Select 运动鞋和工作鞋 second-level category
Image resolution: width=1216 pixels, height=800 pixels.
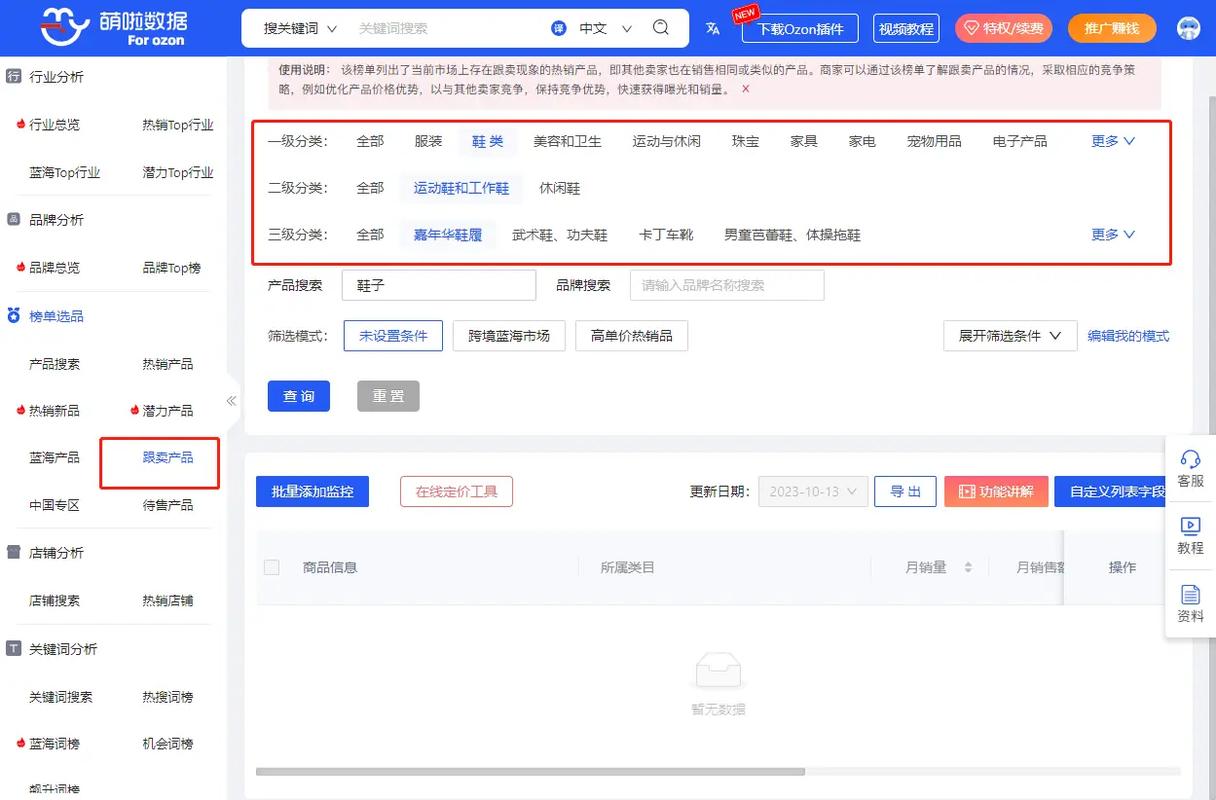tap(461, 188)
